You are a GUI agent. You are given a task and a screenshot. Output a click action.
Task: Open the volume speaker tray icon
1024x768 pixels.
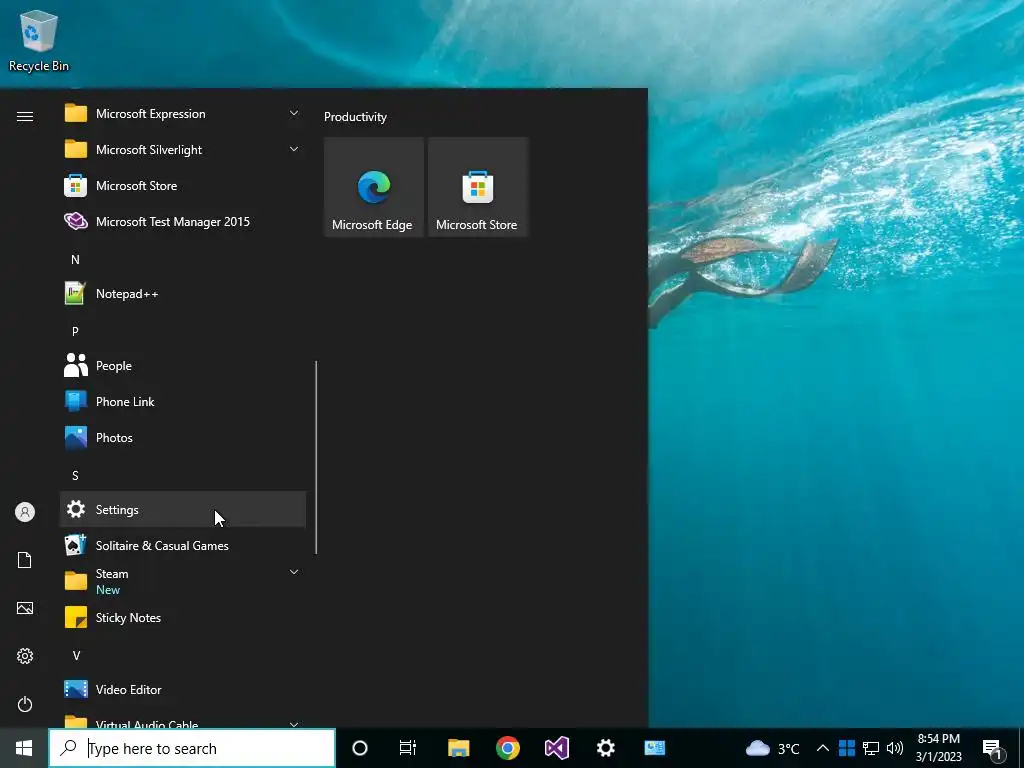coord(895,748)
